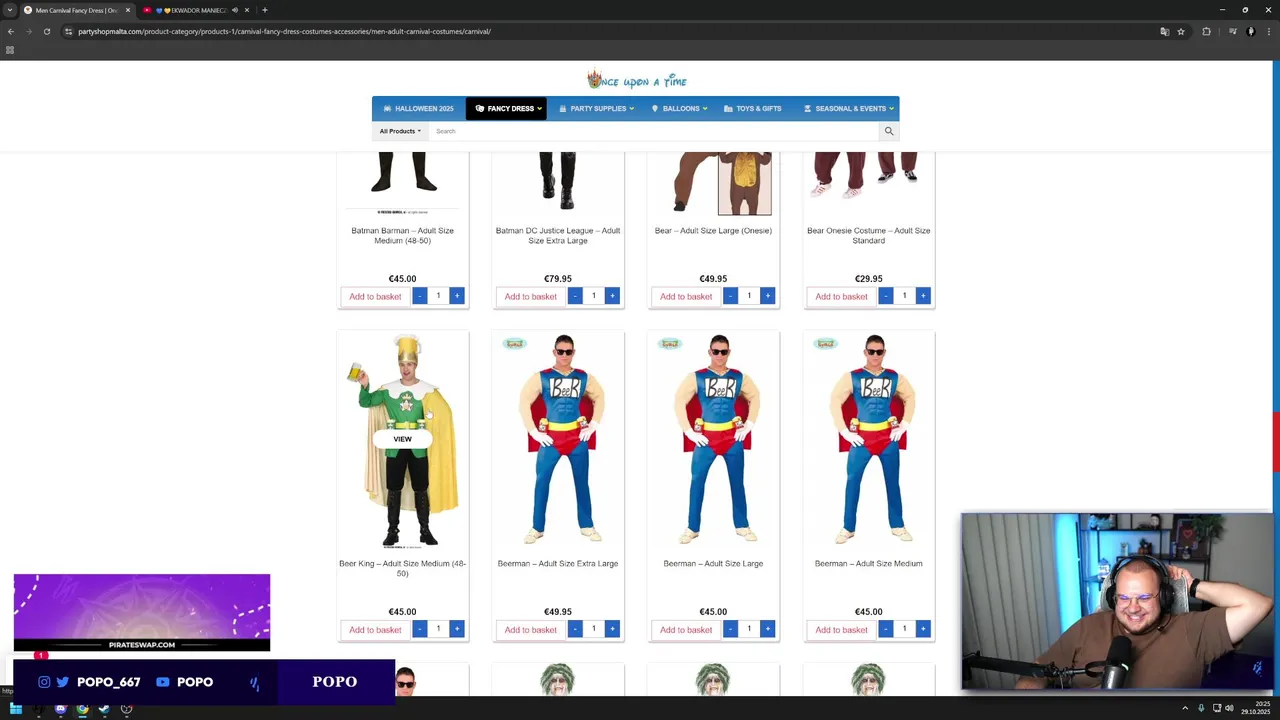Click quantity field for Beerman Adult Size Medium
Viewport: 1280px width, 720px height.
tap(904, 629)
